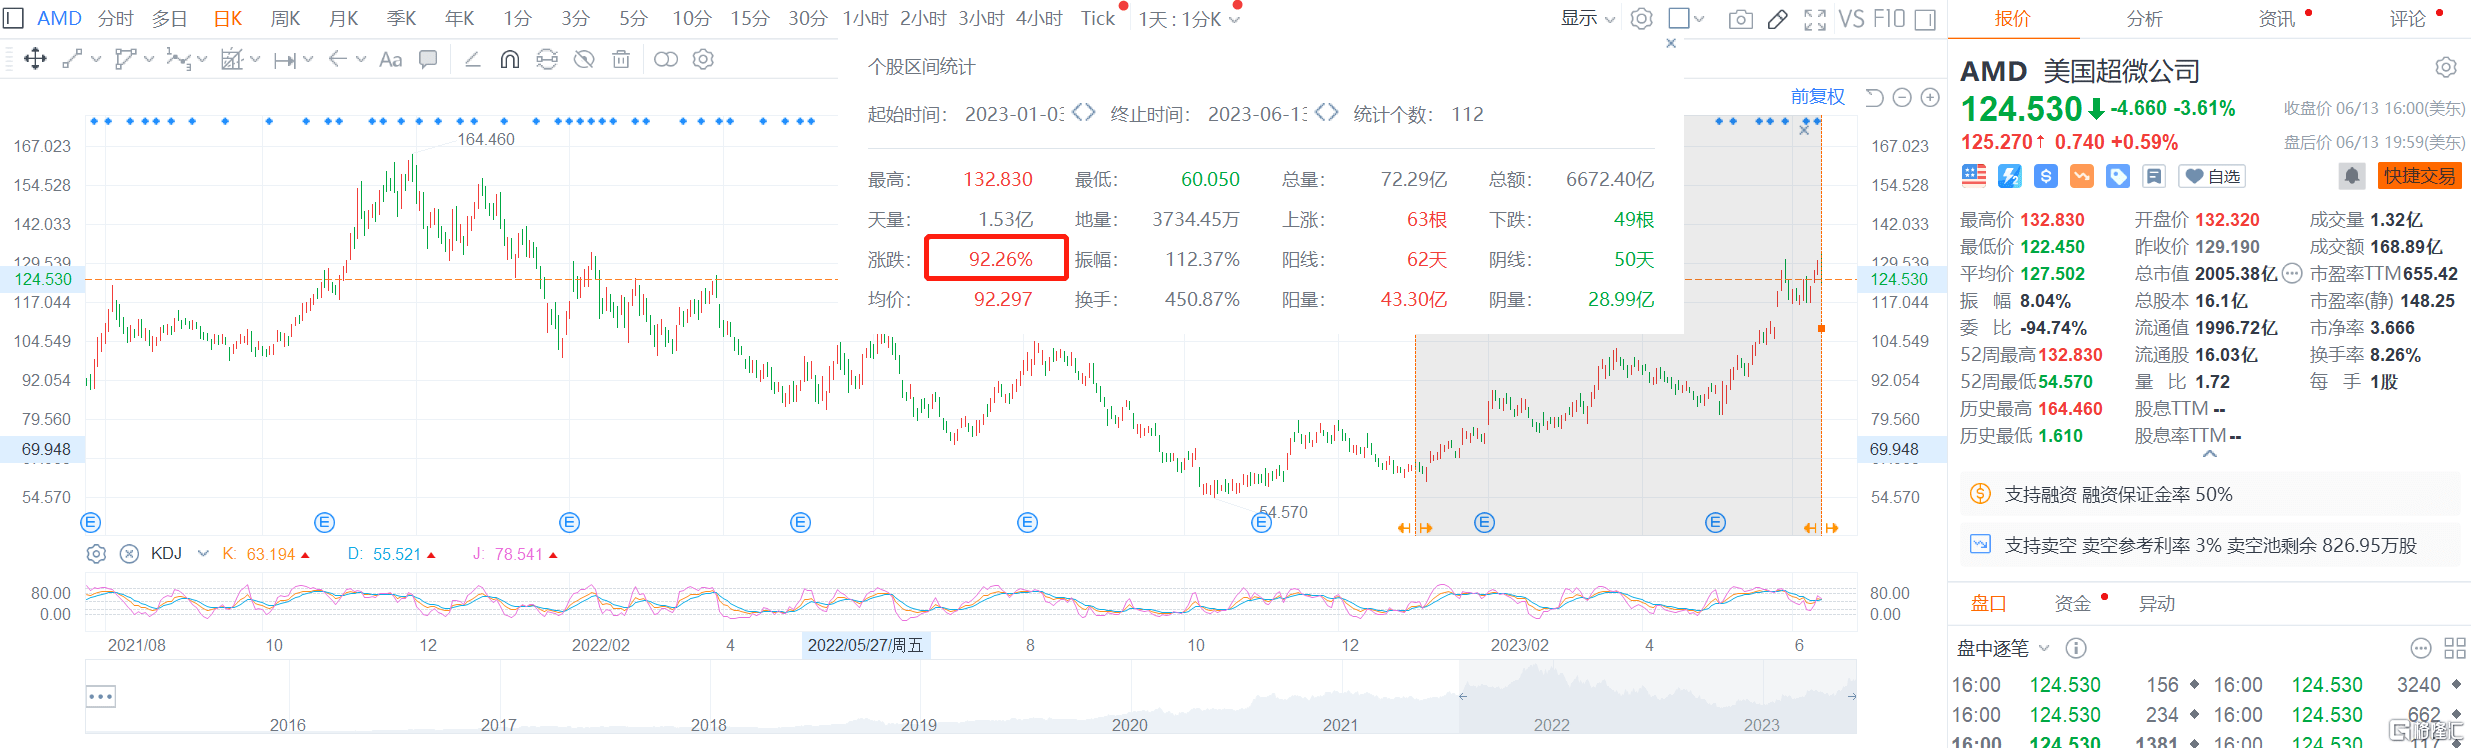
Task: Zoom in chart with plus icon
Action: tap(1930, 97)
